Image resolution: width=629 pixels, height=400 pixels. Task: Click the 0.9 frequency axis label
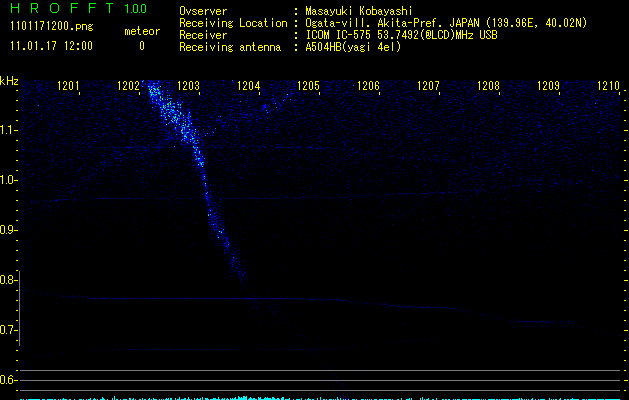tap(8, 230)
